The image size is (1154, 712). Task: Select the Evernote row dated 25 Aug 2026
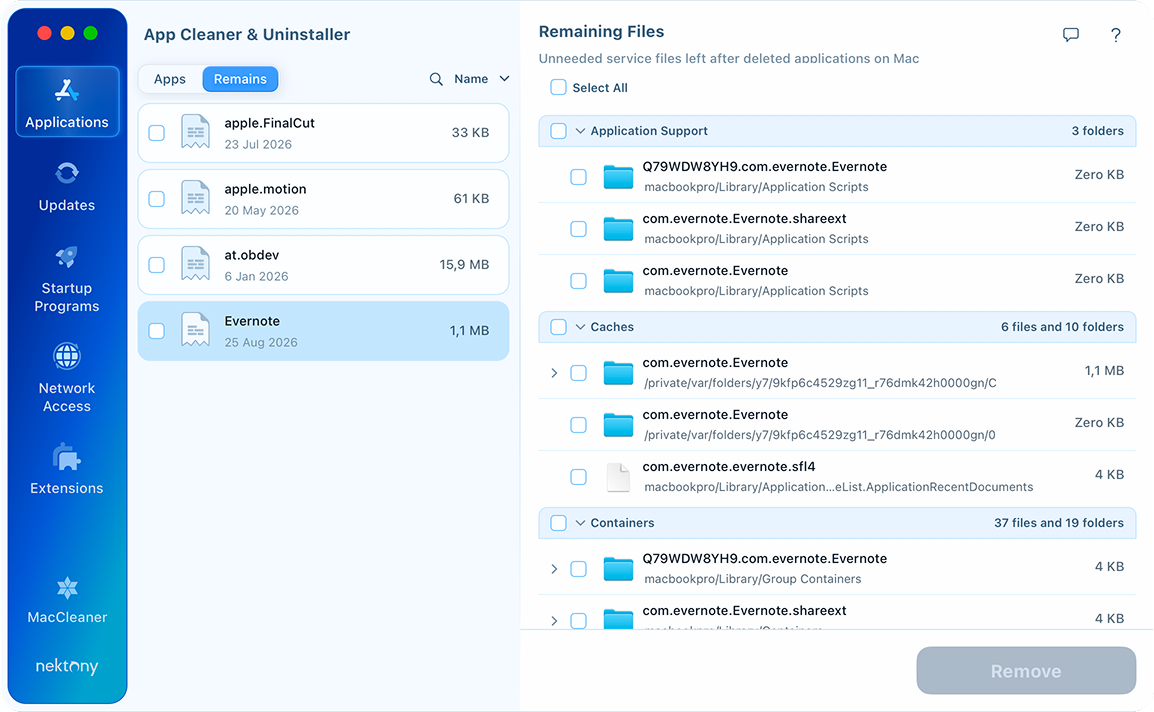(323, 331)
